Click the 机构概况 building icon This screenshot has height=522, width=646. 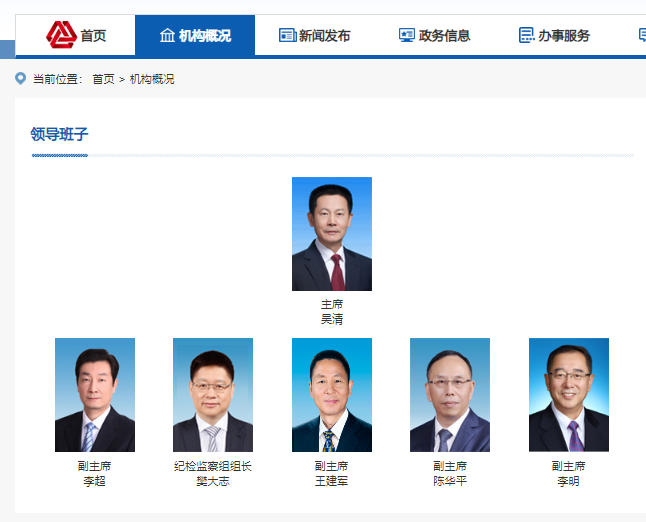pos(167,35)
